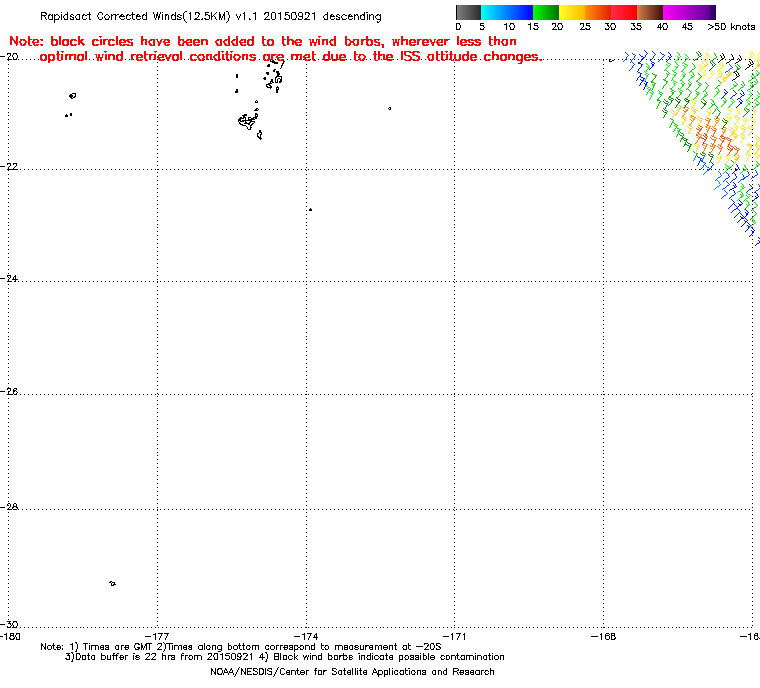Click the 'Rapidscat Corrected Winds' title text
760x688 pixels.
[210, 16]
